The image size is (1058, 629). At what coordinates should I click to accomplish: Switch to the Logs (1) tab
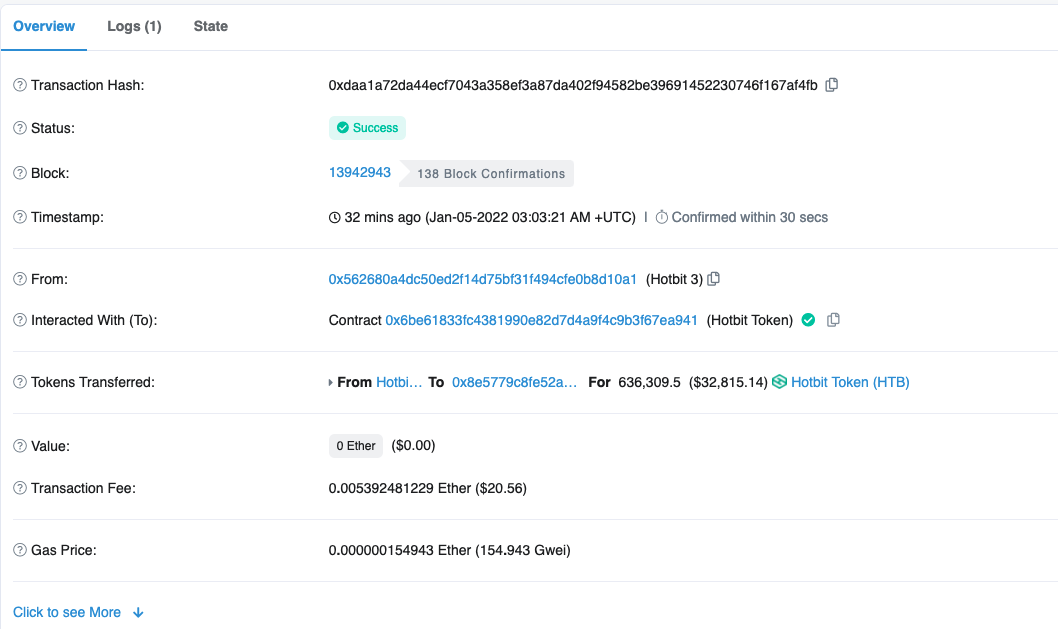[134, 26]
